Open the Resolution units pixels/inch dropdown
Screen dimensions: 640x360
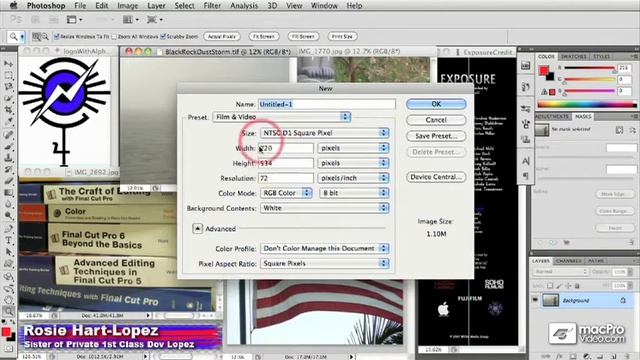point(353,178)
